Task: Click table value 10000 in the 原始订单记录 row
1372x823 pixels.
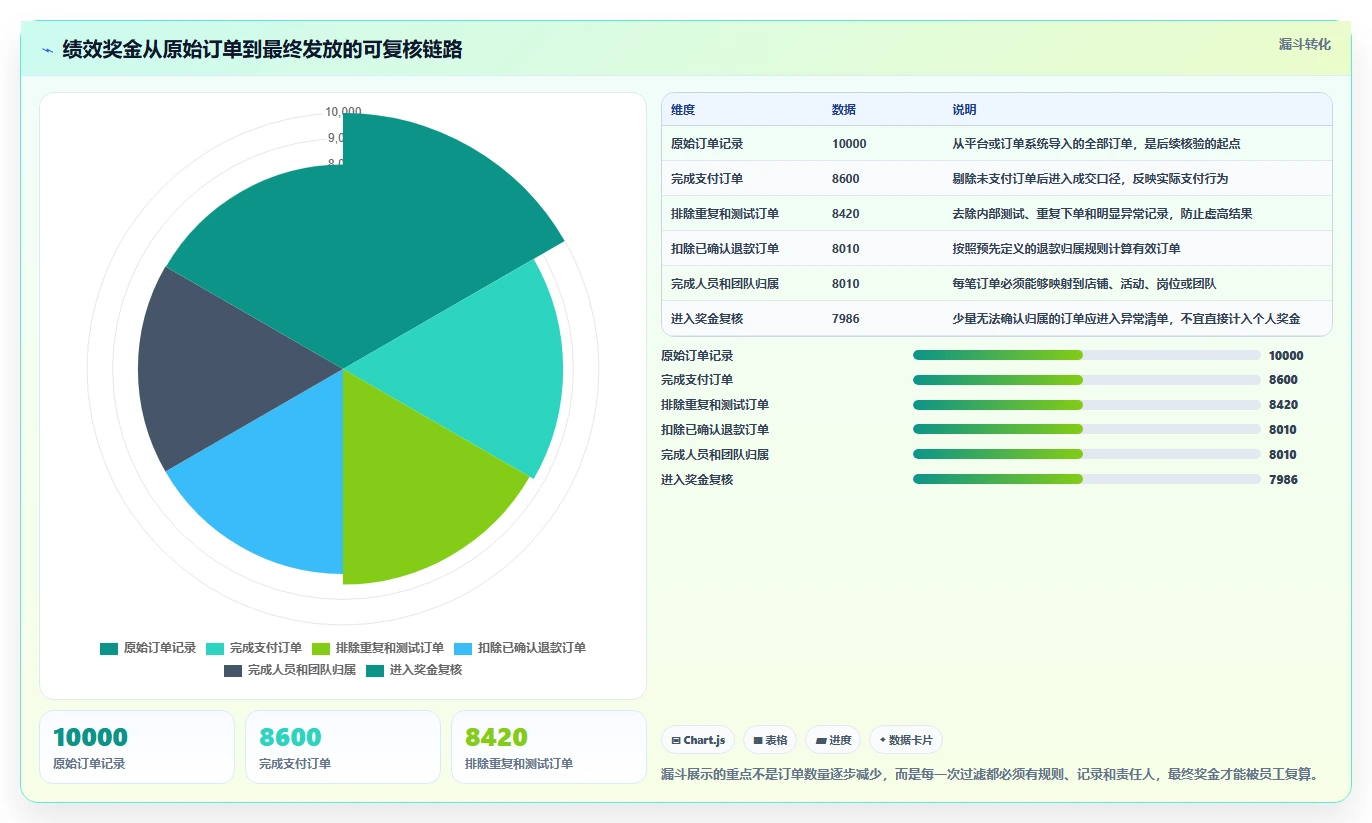Action: (849, 144)
